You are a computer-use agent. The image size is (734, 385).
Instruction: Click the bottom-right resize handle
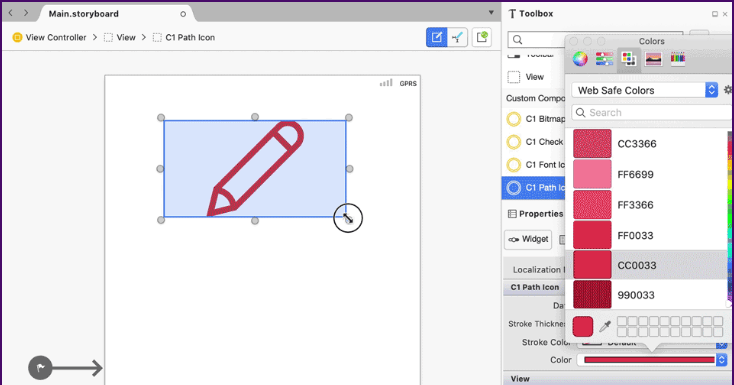[348, 219]
